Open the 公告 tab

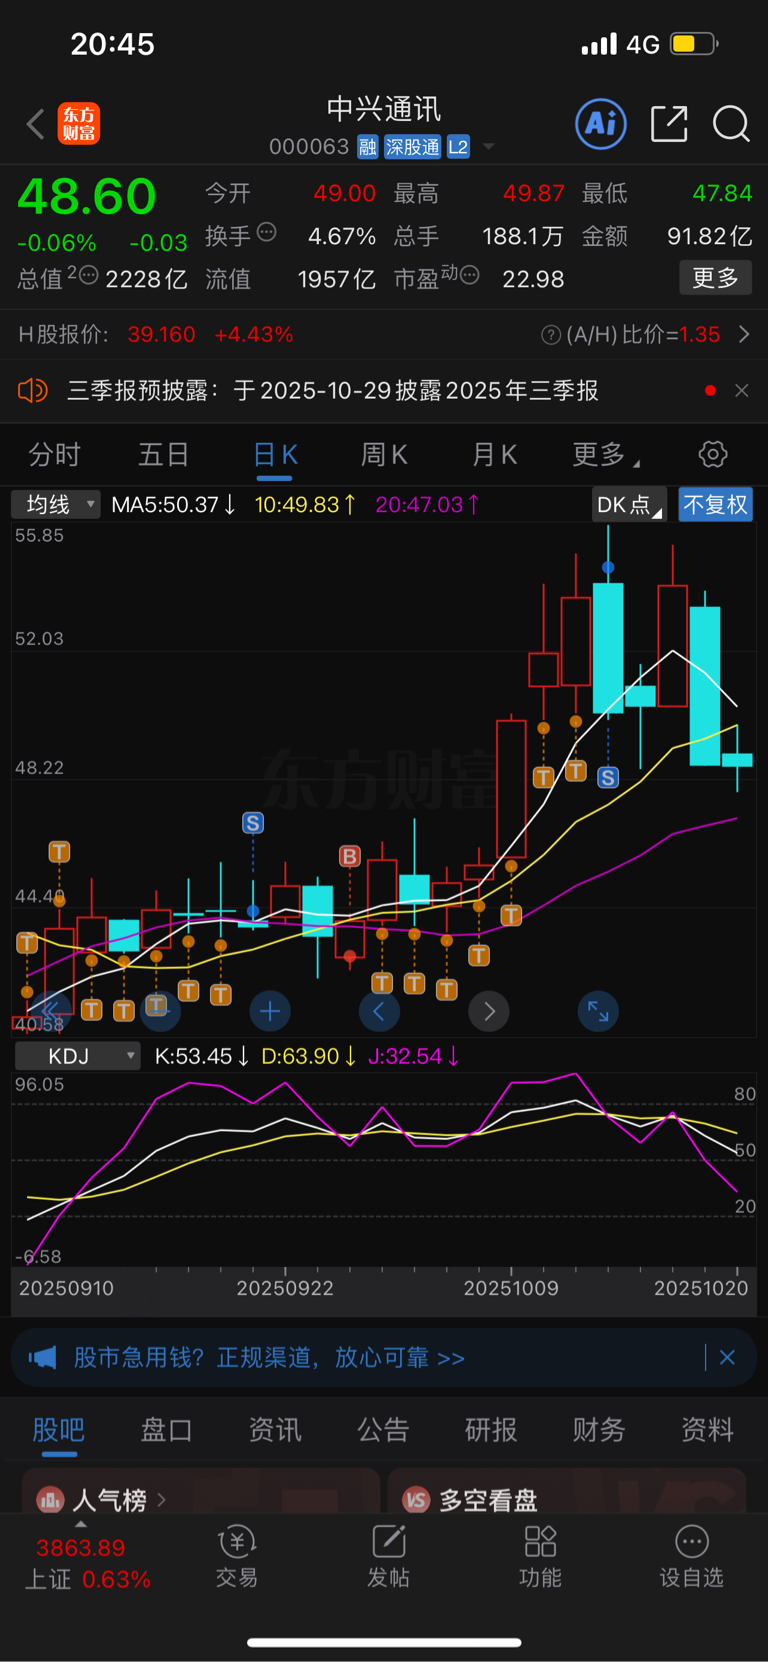point(383,1430)
